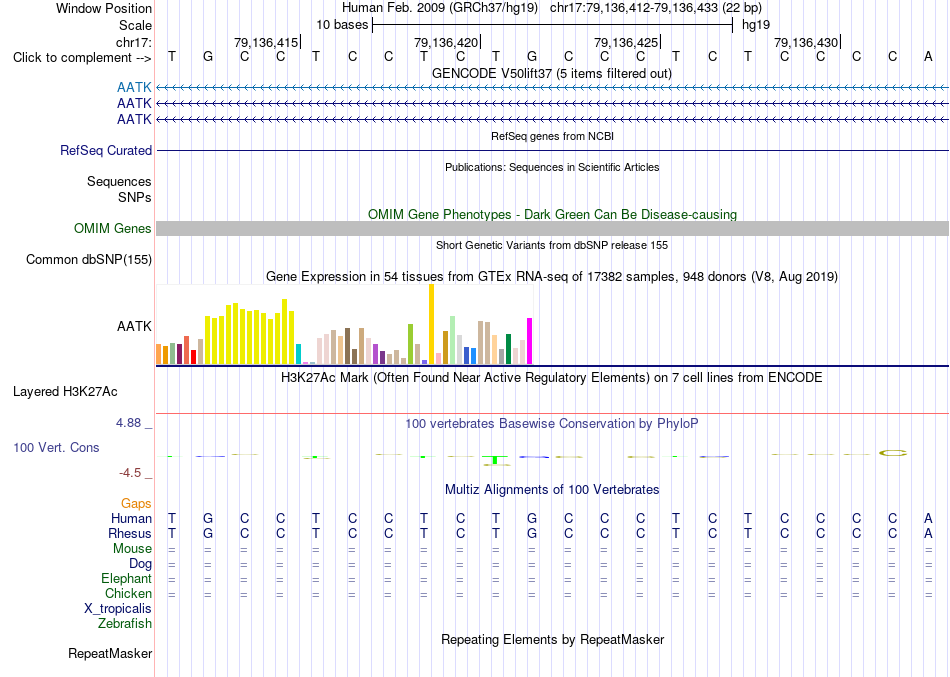Select the Zebrafish species label
The width and height of the screenshot is (950, 677).
click(x=125, y=623)
